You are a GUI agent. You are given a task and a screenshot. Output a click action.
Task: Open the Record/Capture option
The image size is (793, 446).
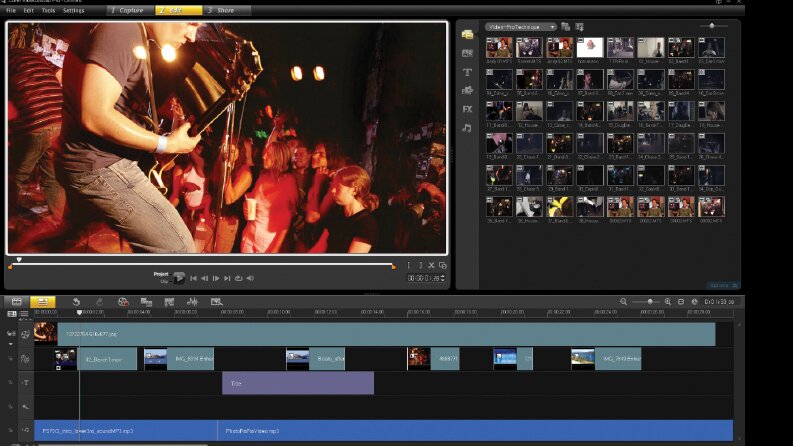(123, 302)
